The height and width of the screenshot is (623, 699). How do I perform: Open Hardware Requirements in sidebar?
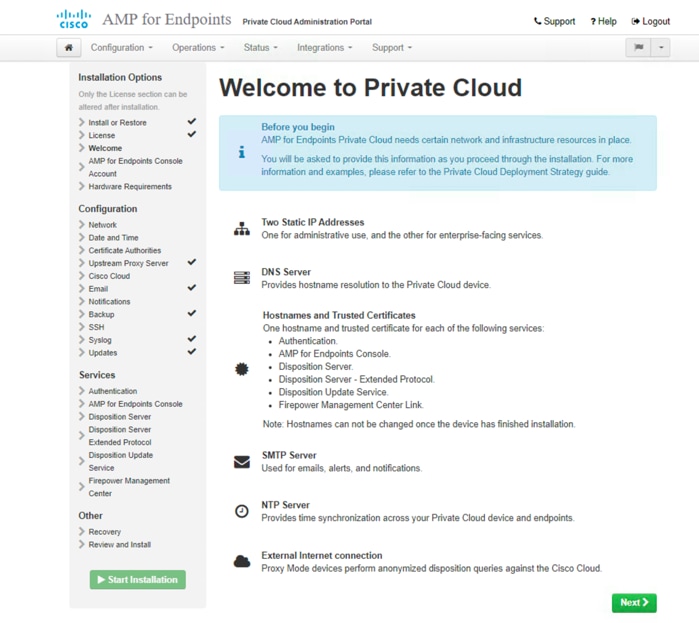[x=130, y=187]
